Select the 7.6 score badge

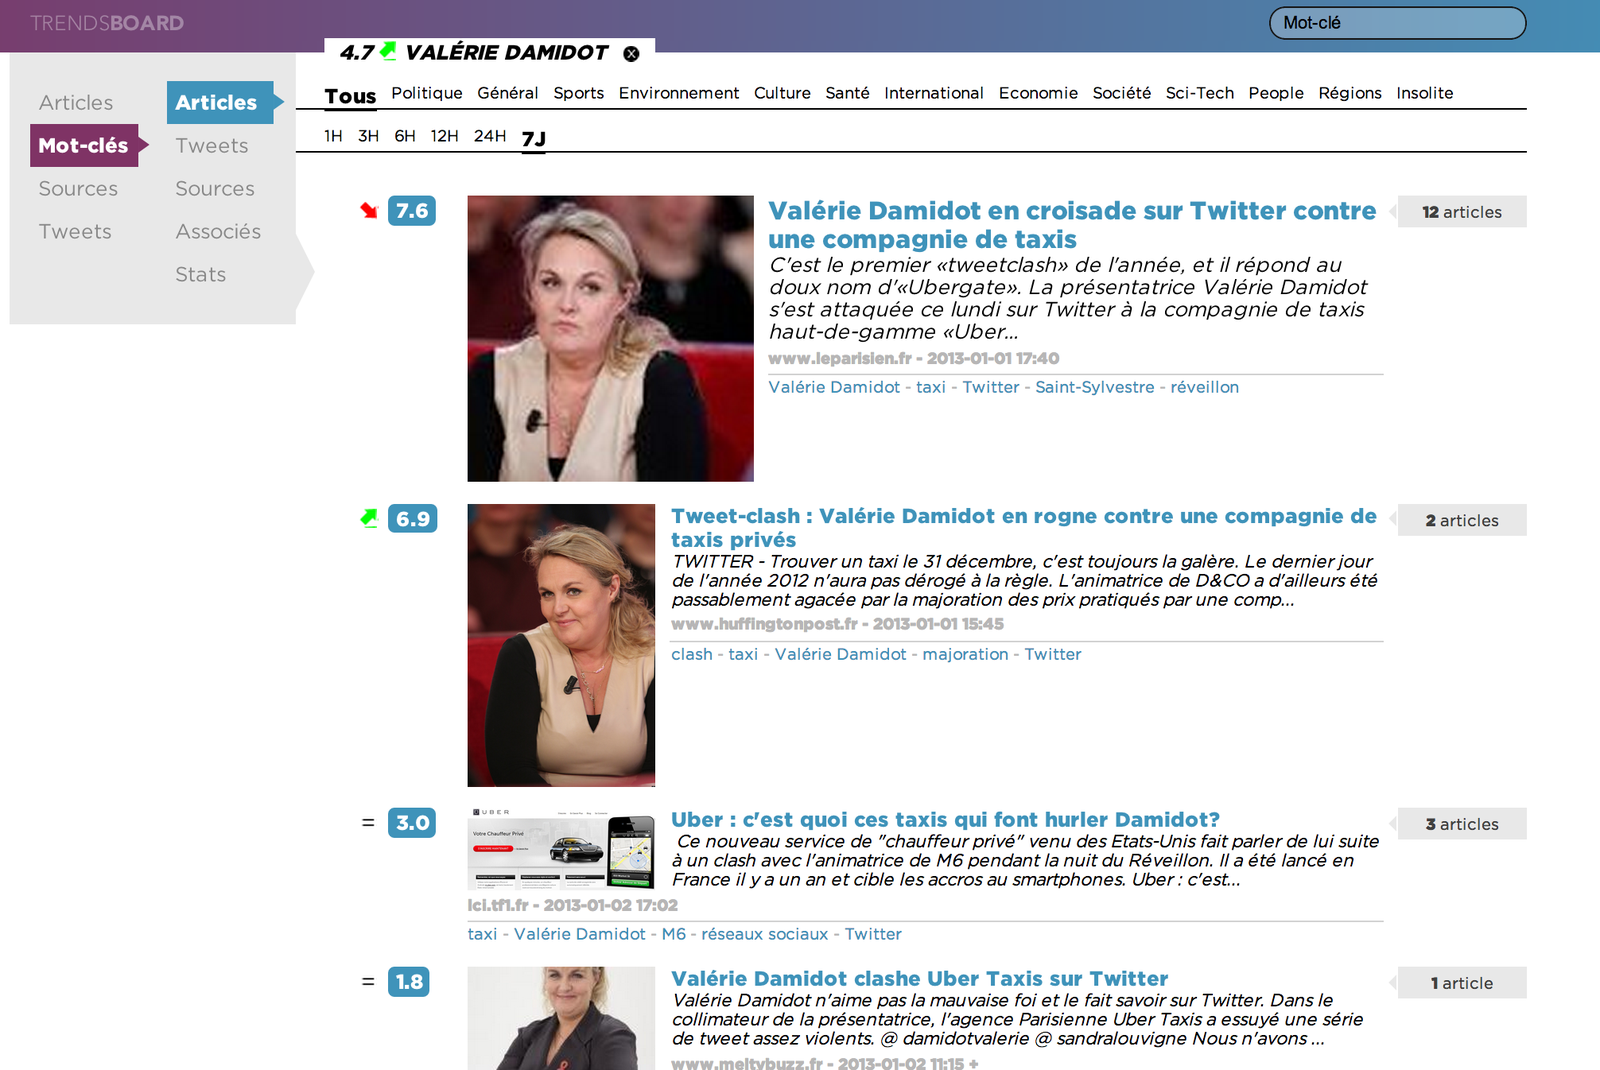click(412, 211)
